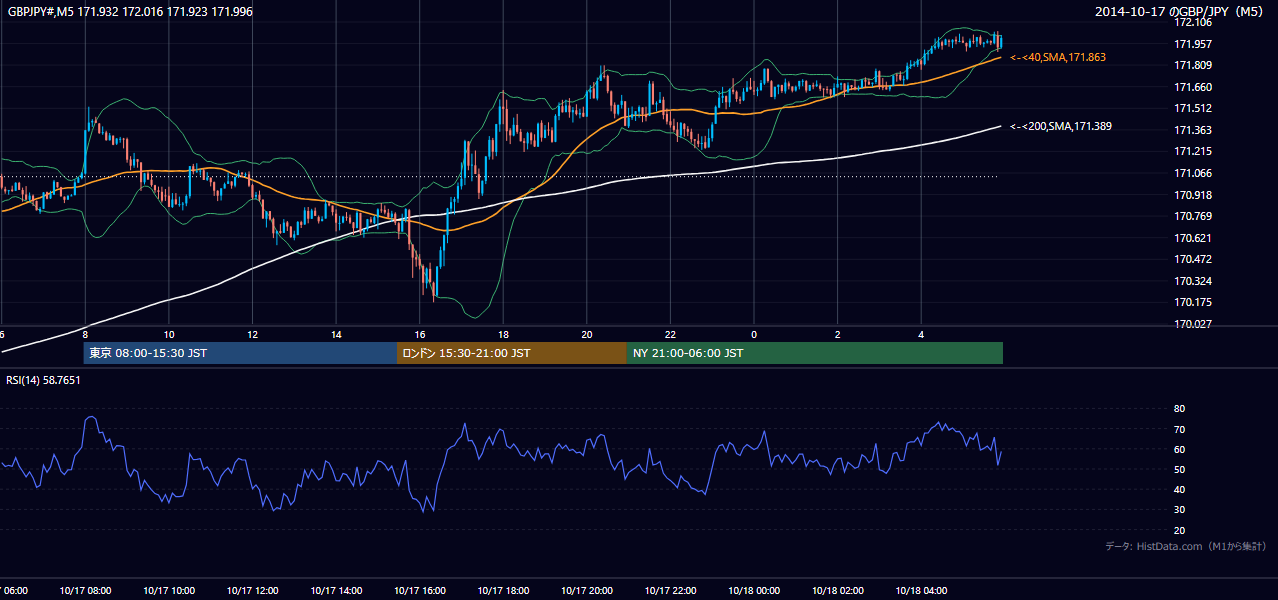Click the 10/18 00:00 date label
This screenshot has width=1278, height=600.
coord(754,591)
